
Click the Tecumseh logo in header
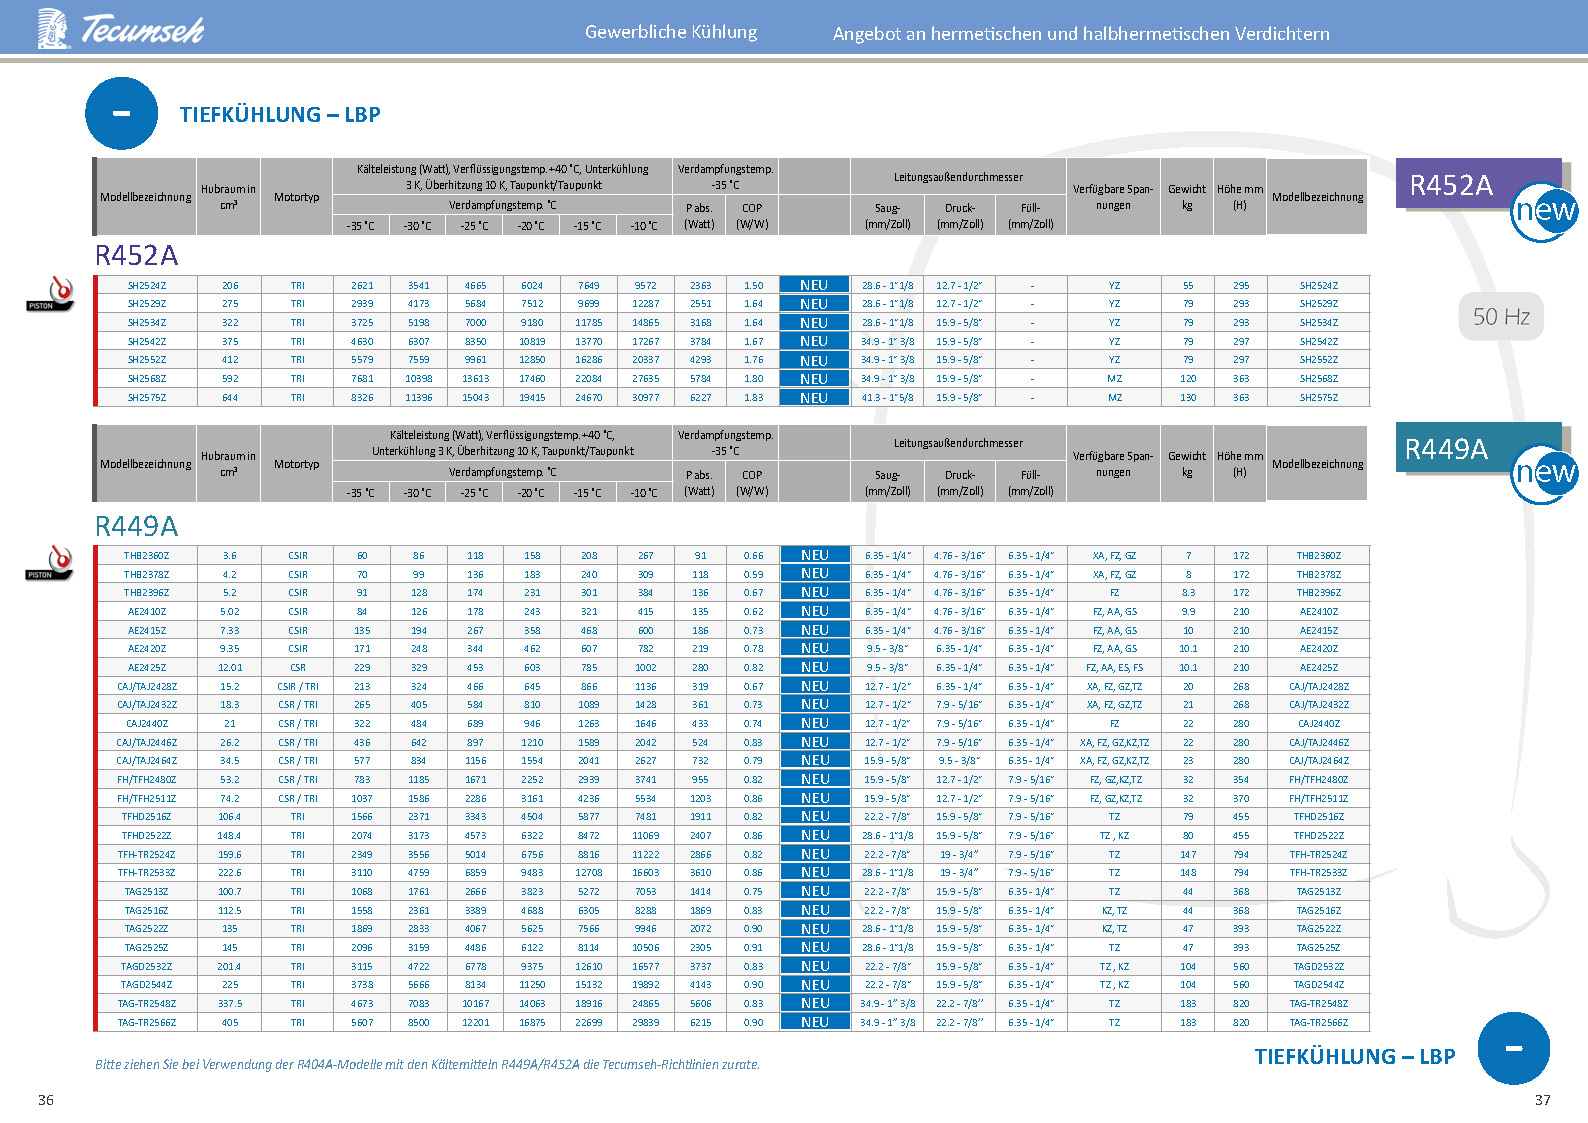120,29
